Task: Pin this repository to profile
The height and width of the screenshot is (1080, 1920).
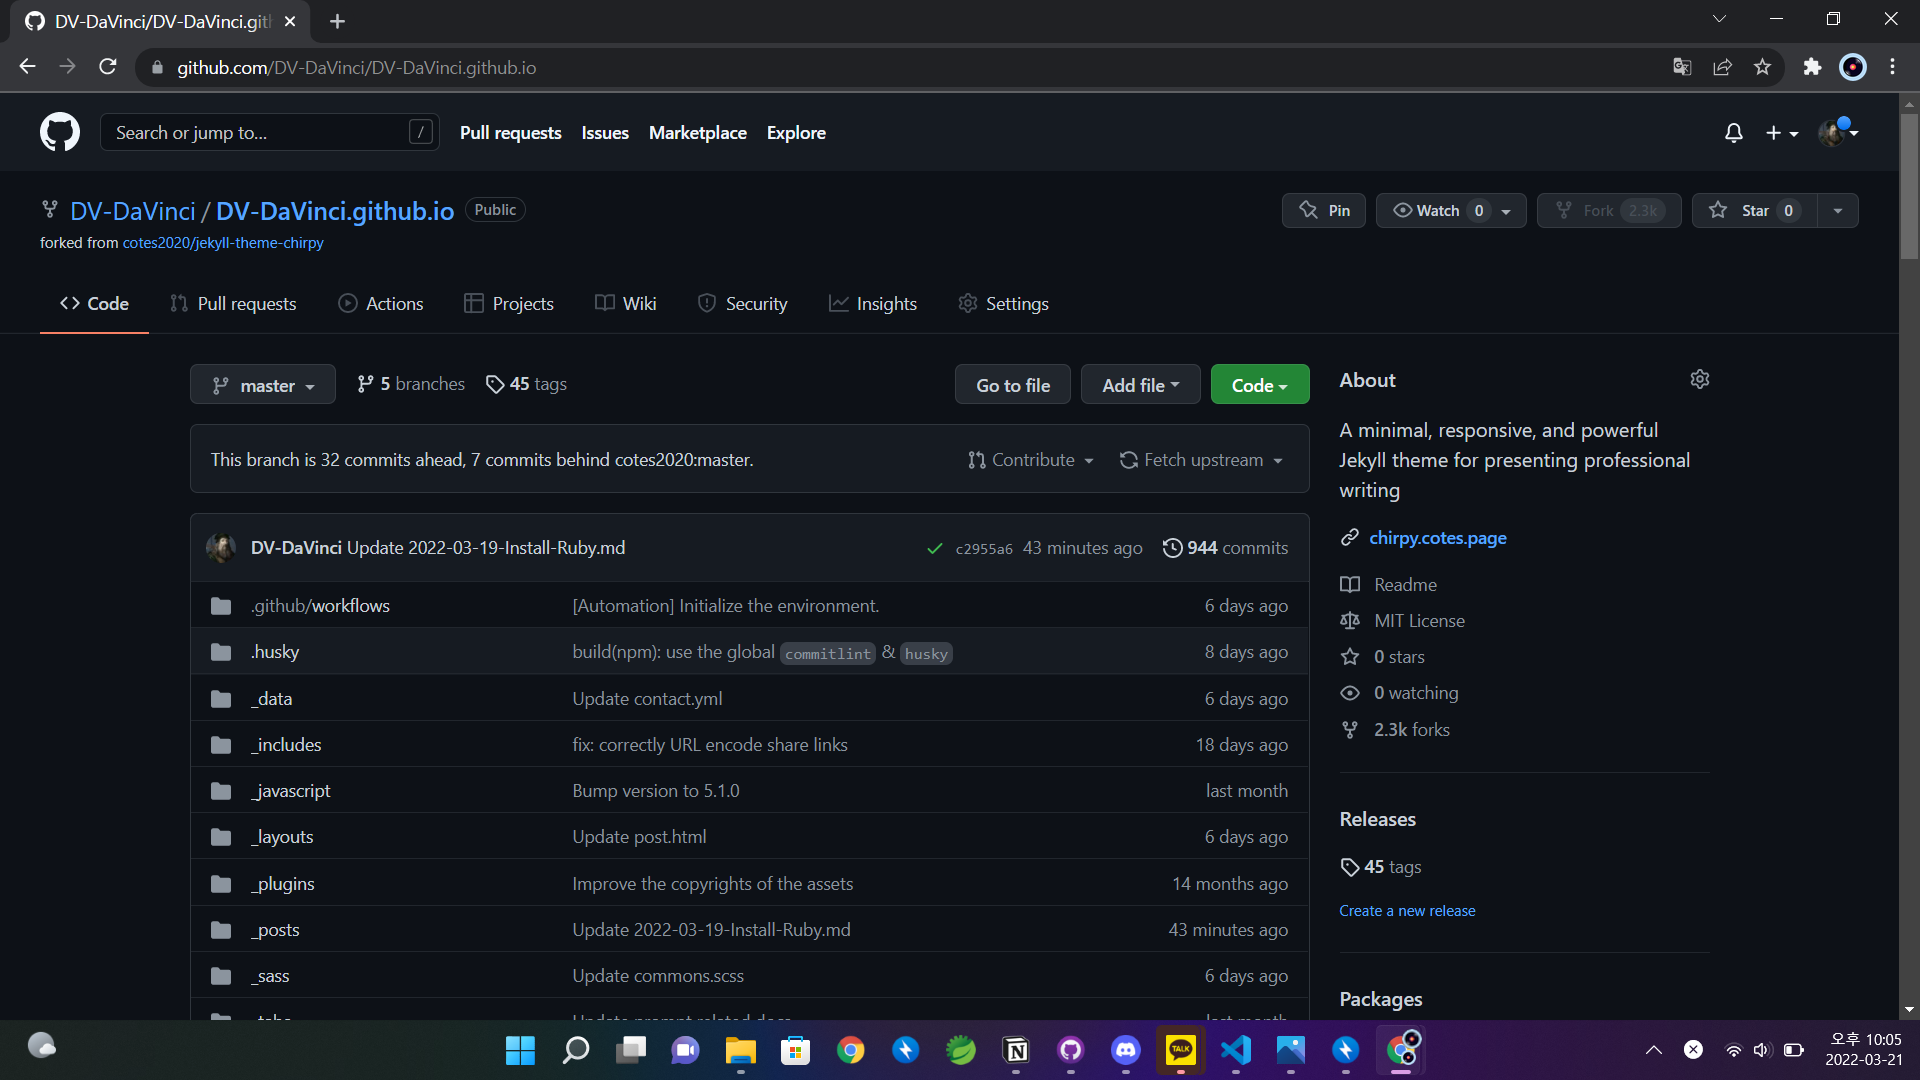Action: 1324,210
